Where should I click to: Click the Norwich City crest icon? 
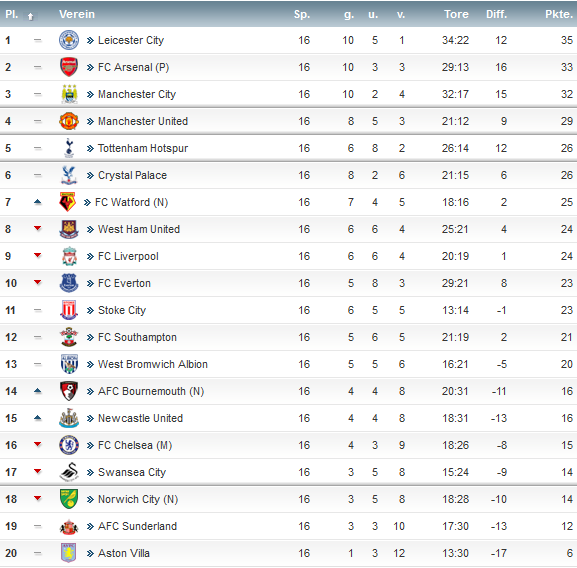pyautogui.click(x=69, y=499)
